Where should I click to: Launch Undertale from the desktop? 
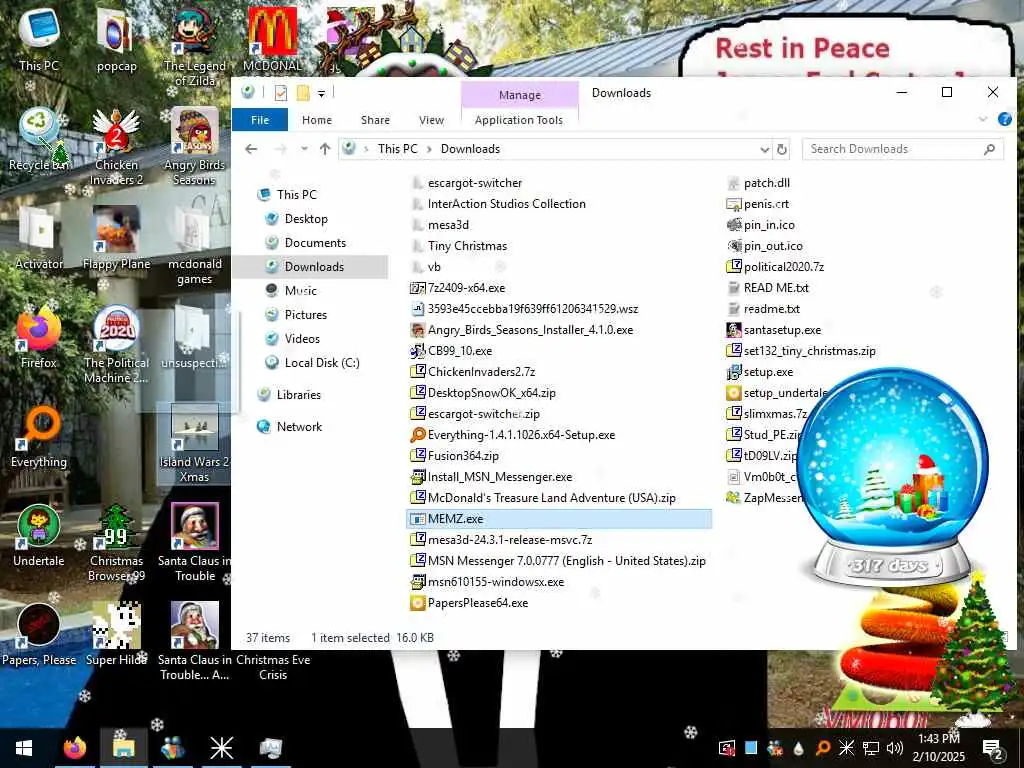39,536
